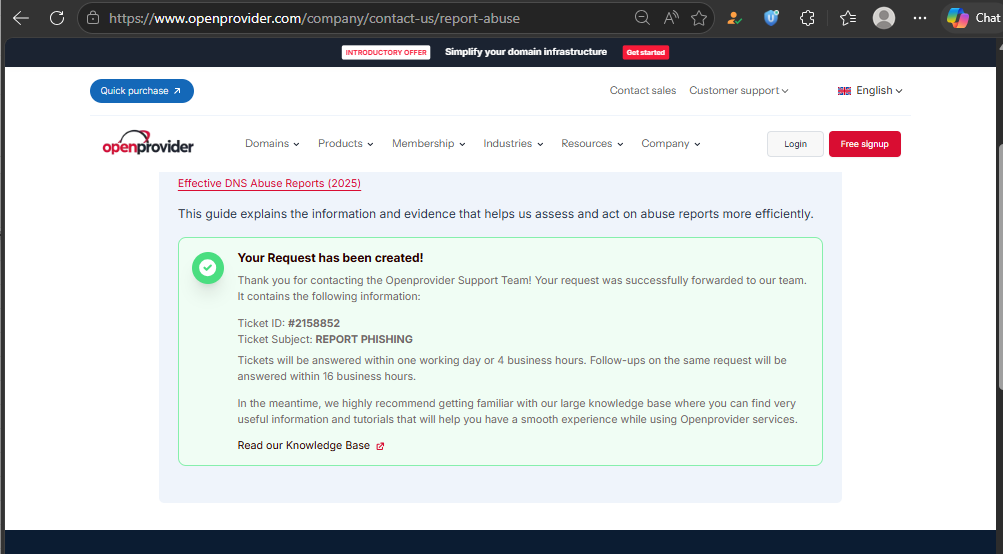Open Contact sales link
The width and height of the screenshot is (1003, 554).
point(642,90)
